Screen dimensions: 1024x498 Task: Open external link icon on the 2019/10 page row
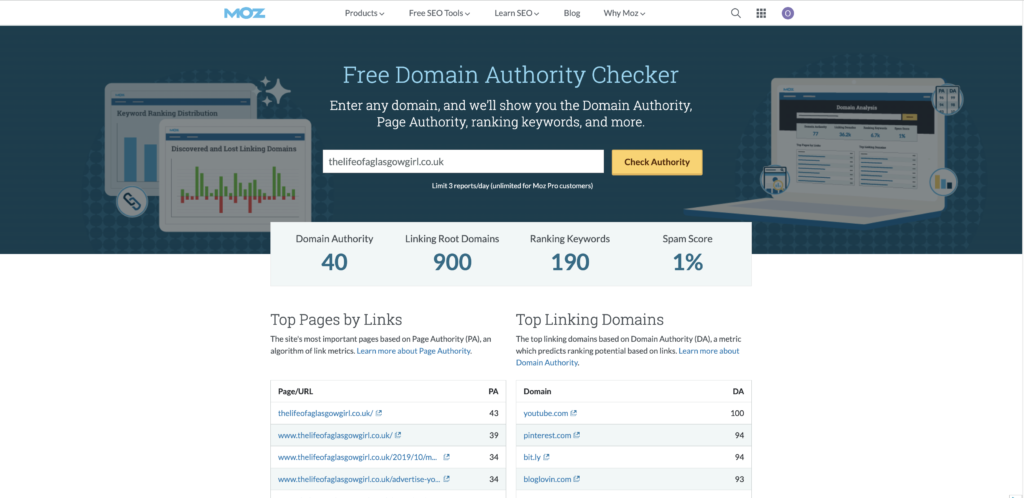point(447,457)
